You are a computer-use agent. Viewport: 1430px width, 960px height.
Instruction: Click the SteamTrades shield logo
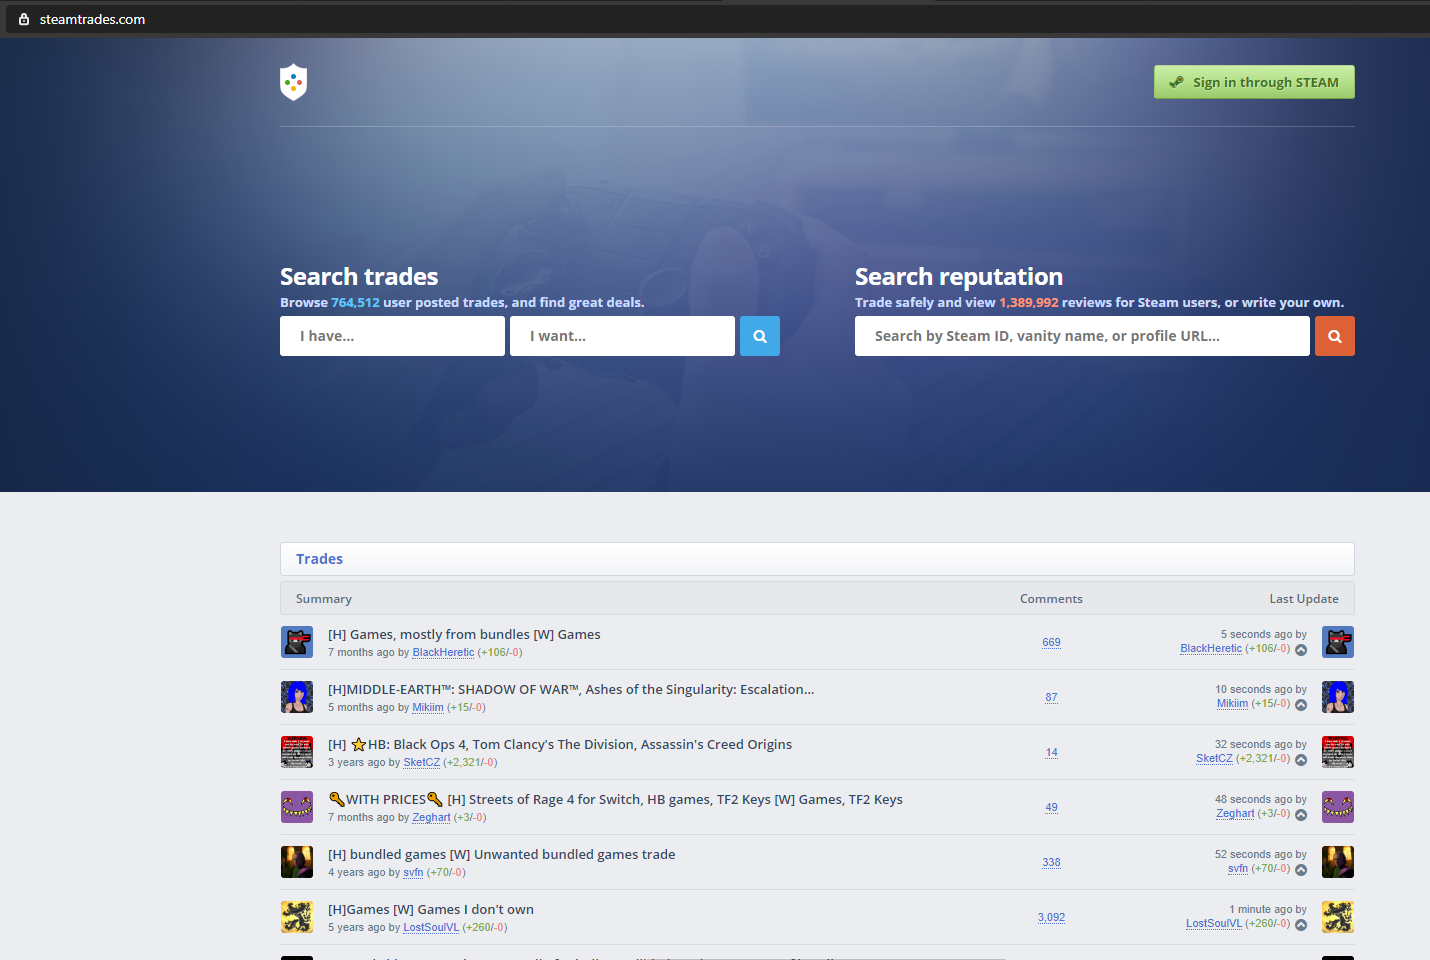coord(293,82)
